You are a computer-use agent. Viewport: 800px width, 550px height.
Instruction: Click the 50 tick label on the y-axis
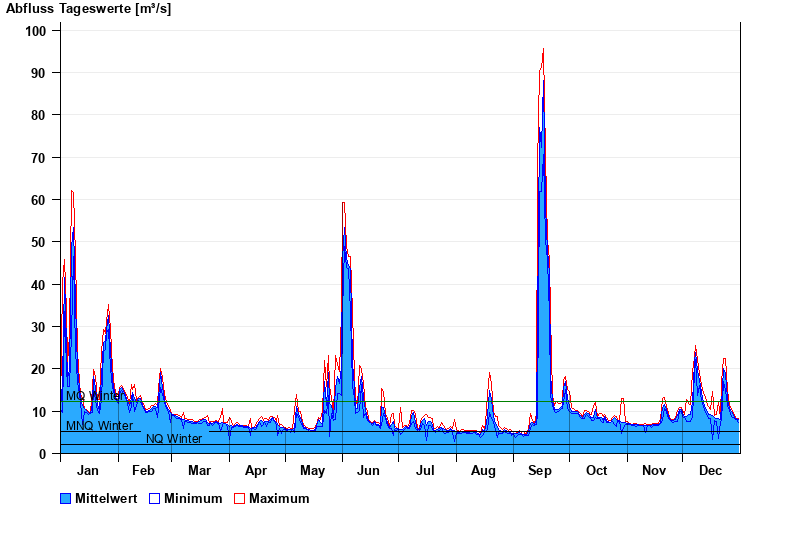(39, 242)
